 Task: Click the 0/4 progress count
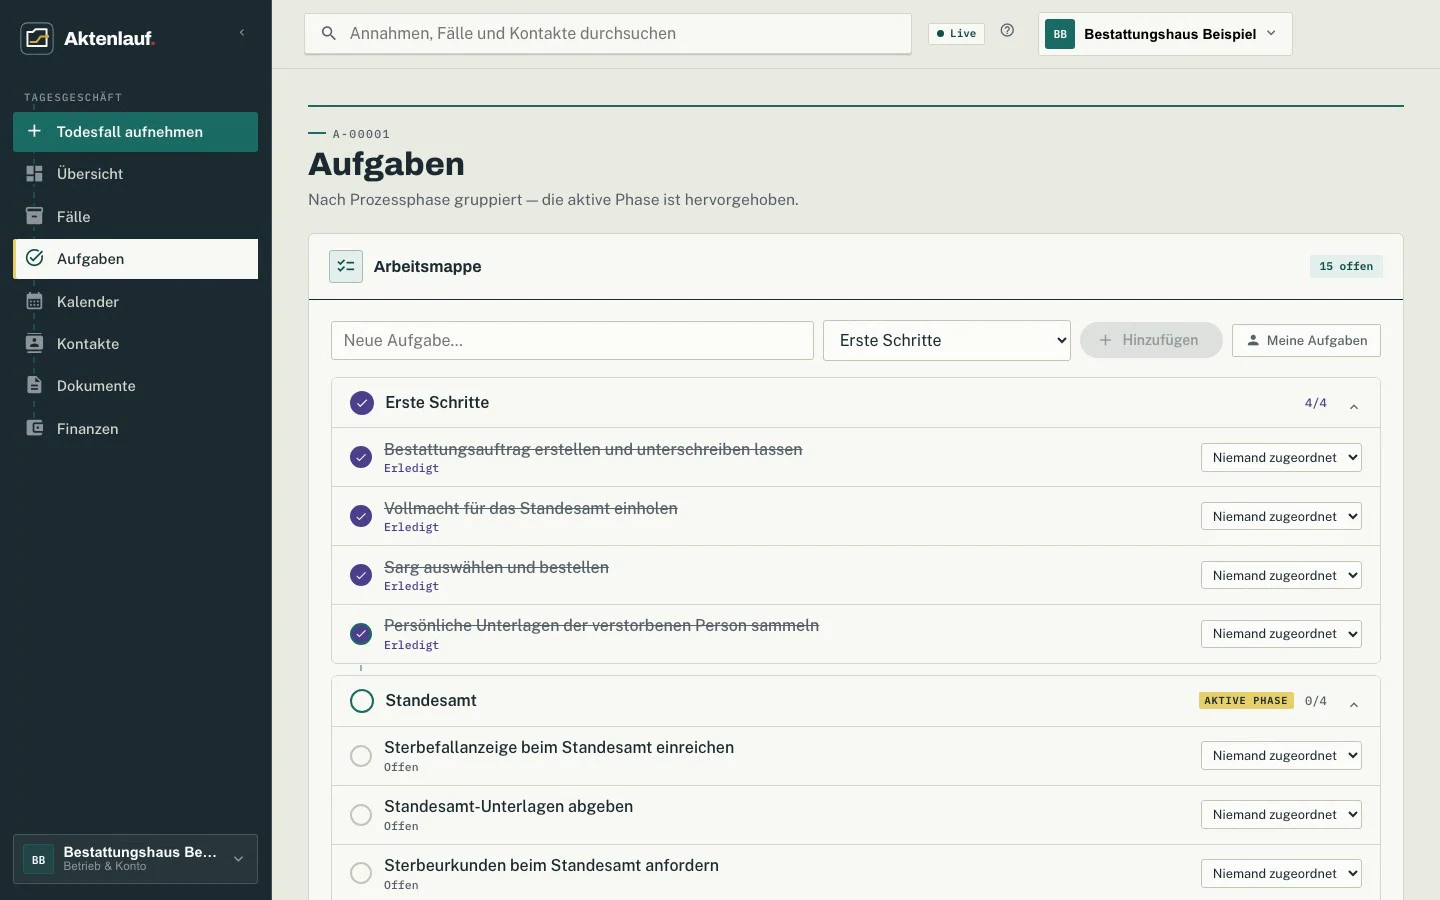point(1316,701)
